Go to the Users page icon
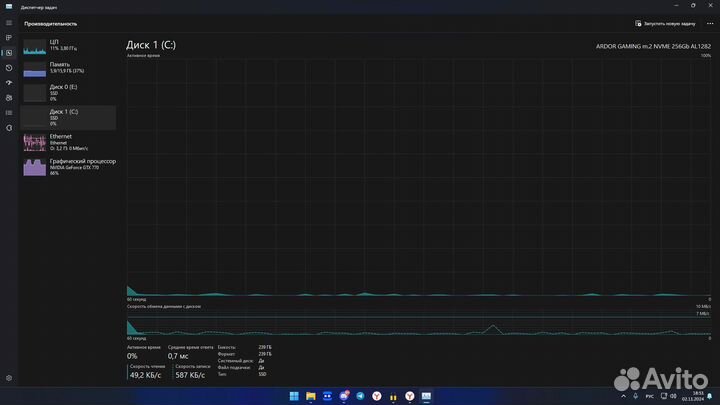Viewport: 720px width, 405px height. (8, 97)
